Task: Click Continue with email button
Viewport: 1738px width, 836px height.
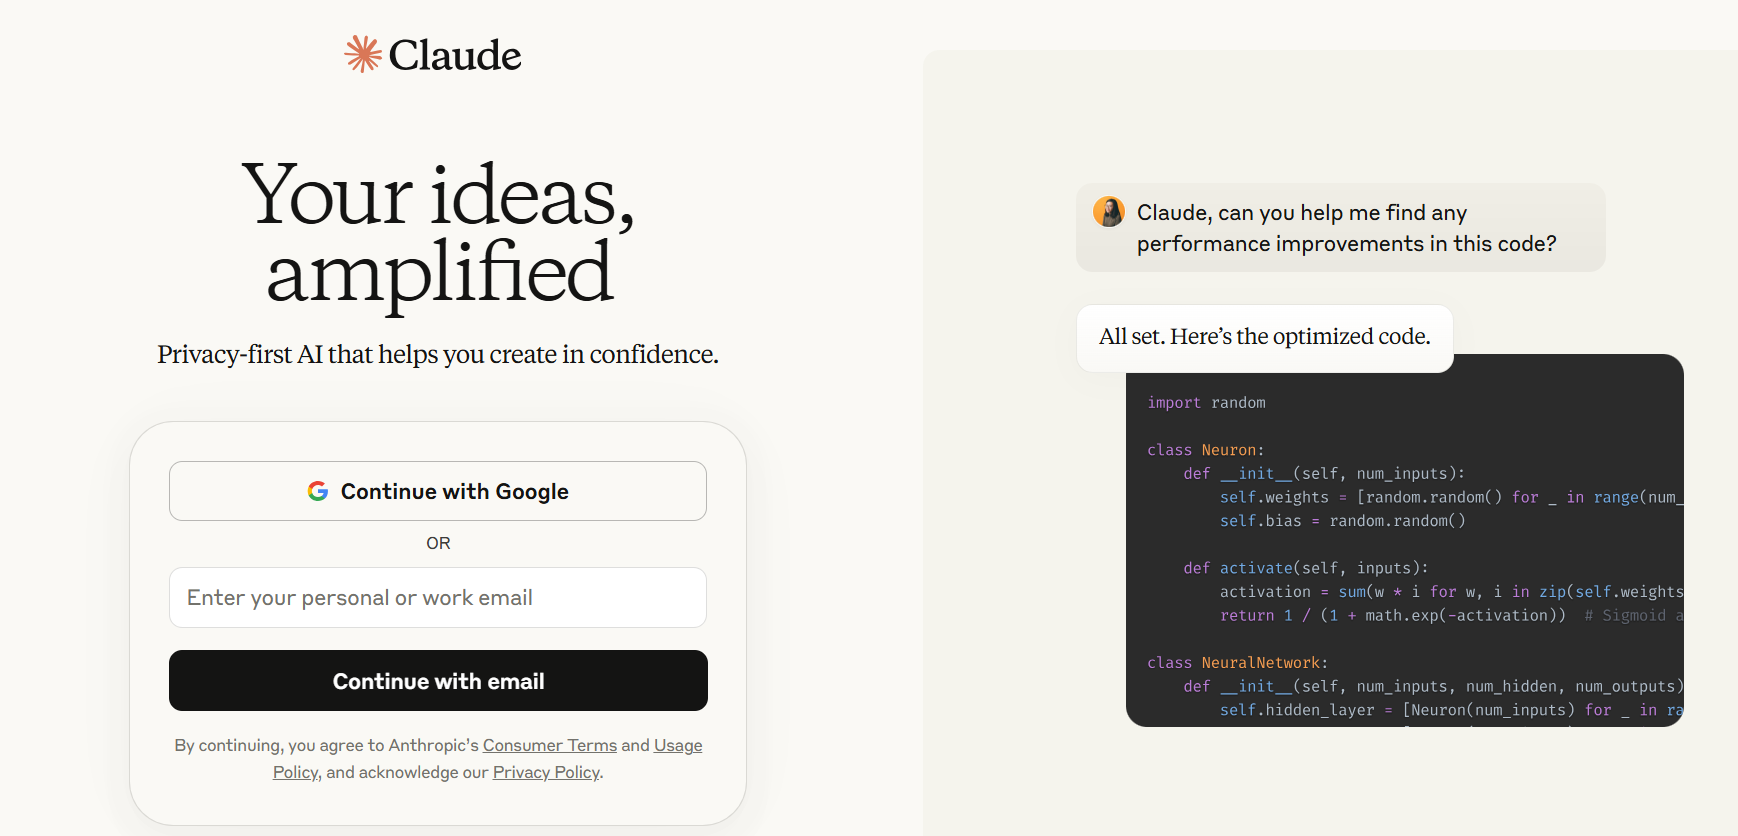Action: 438,681
